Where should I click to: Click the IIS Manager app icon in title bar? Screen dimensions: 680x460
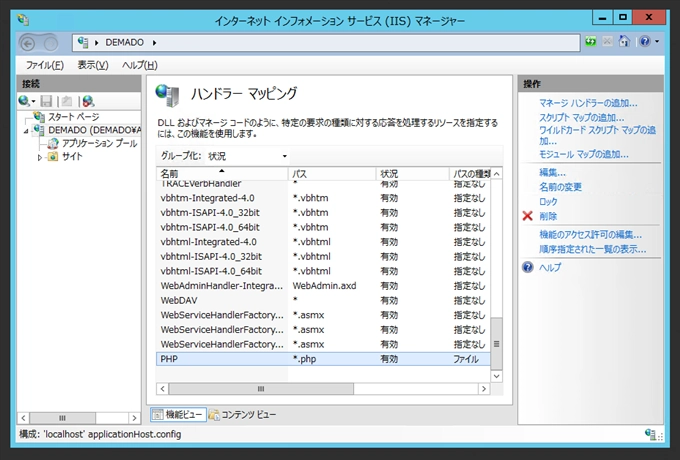pos(23,20)
